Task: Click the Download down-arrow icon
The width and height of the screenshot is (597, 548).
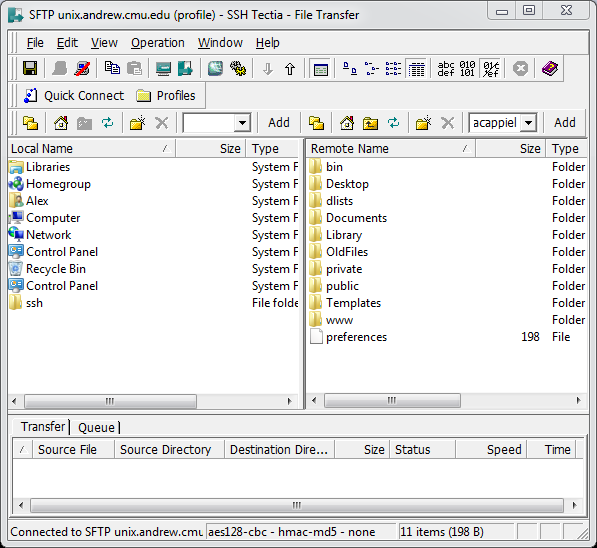Action: [x=268, y=69]
